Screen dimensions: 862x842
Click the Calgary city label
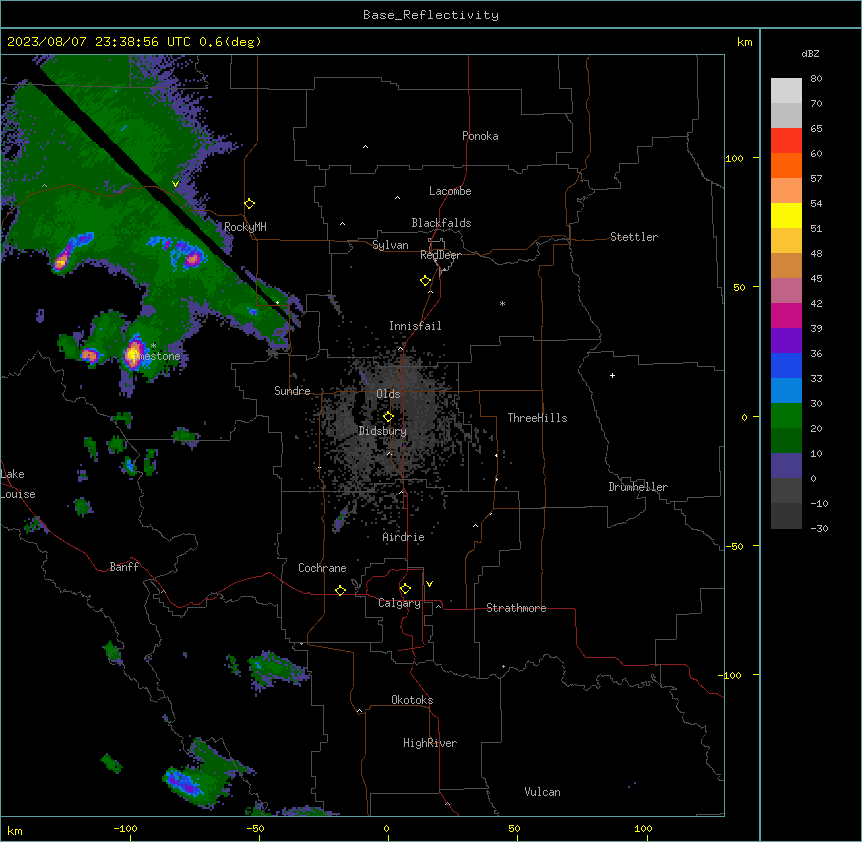click(399, 603)
